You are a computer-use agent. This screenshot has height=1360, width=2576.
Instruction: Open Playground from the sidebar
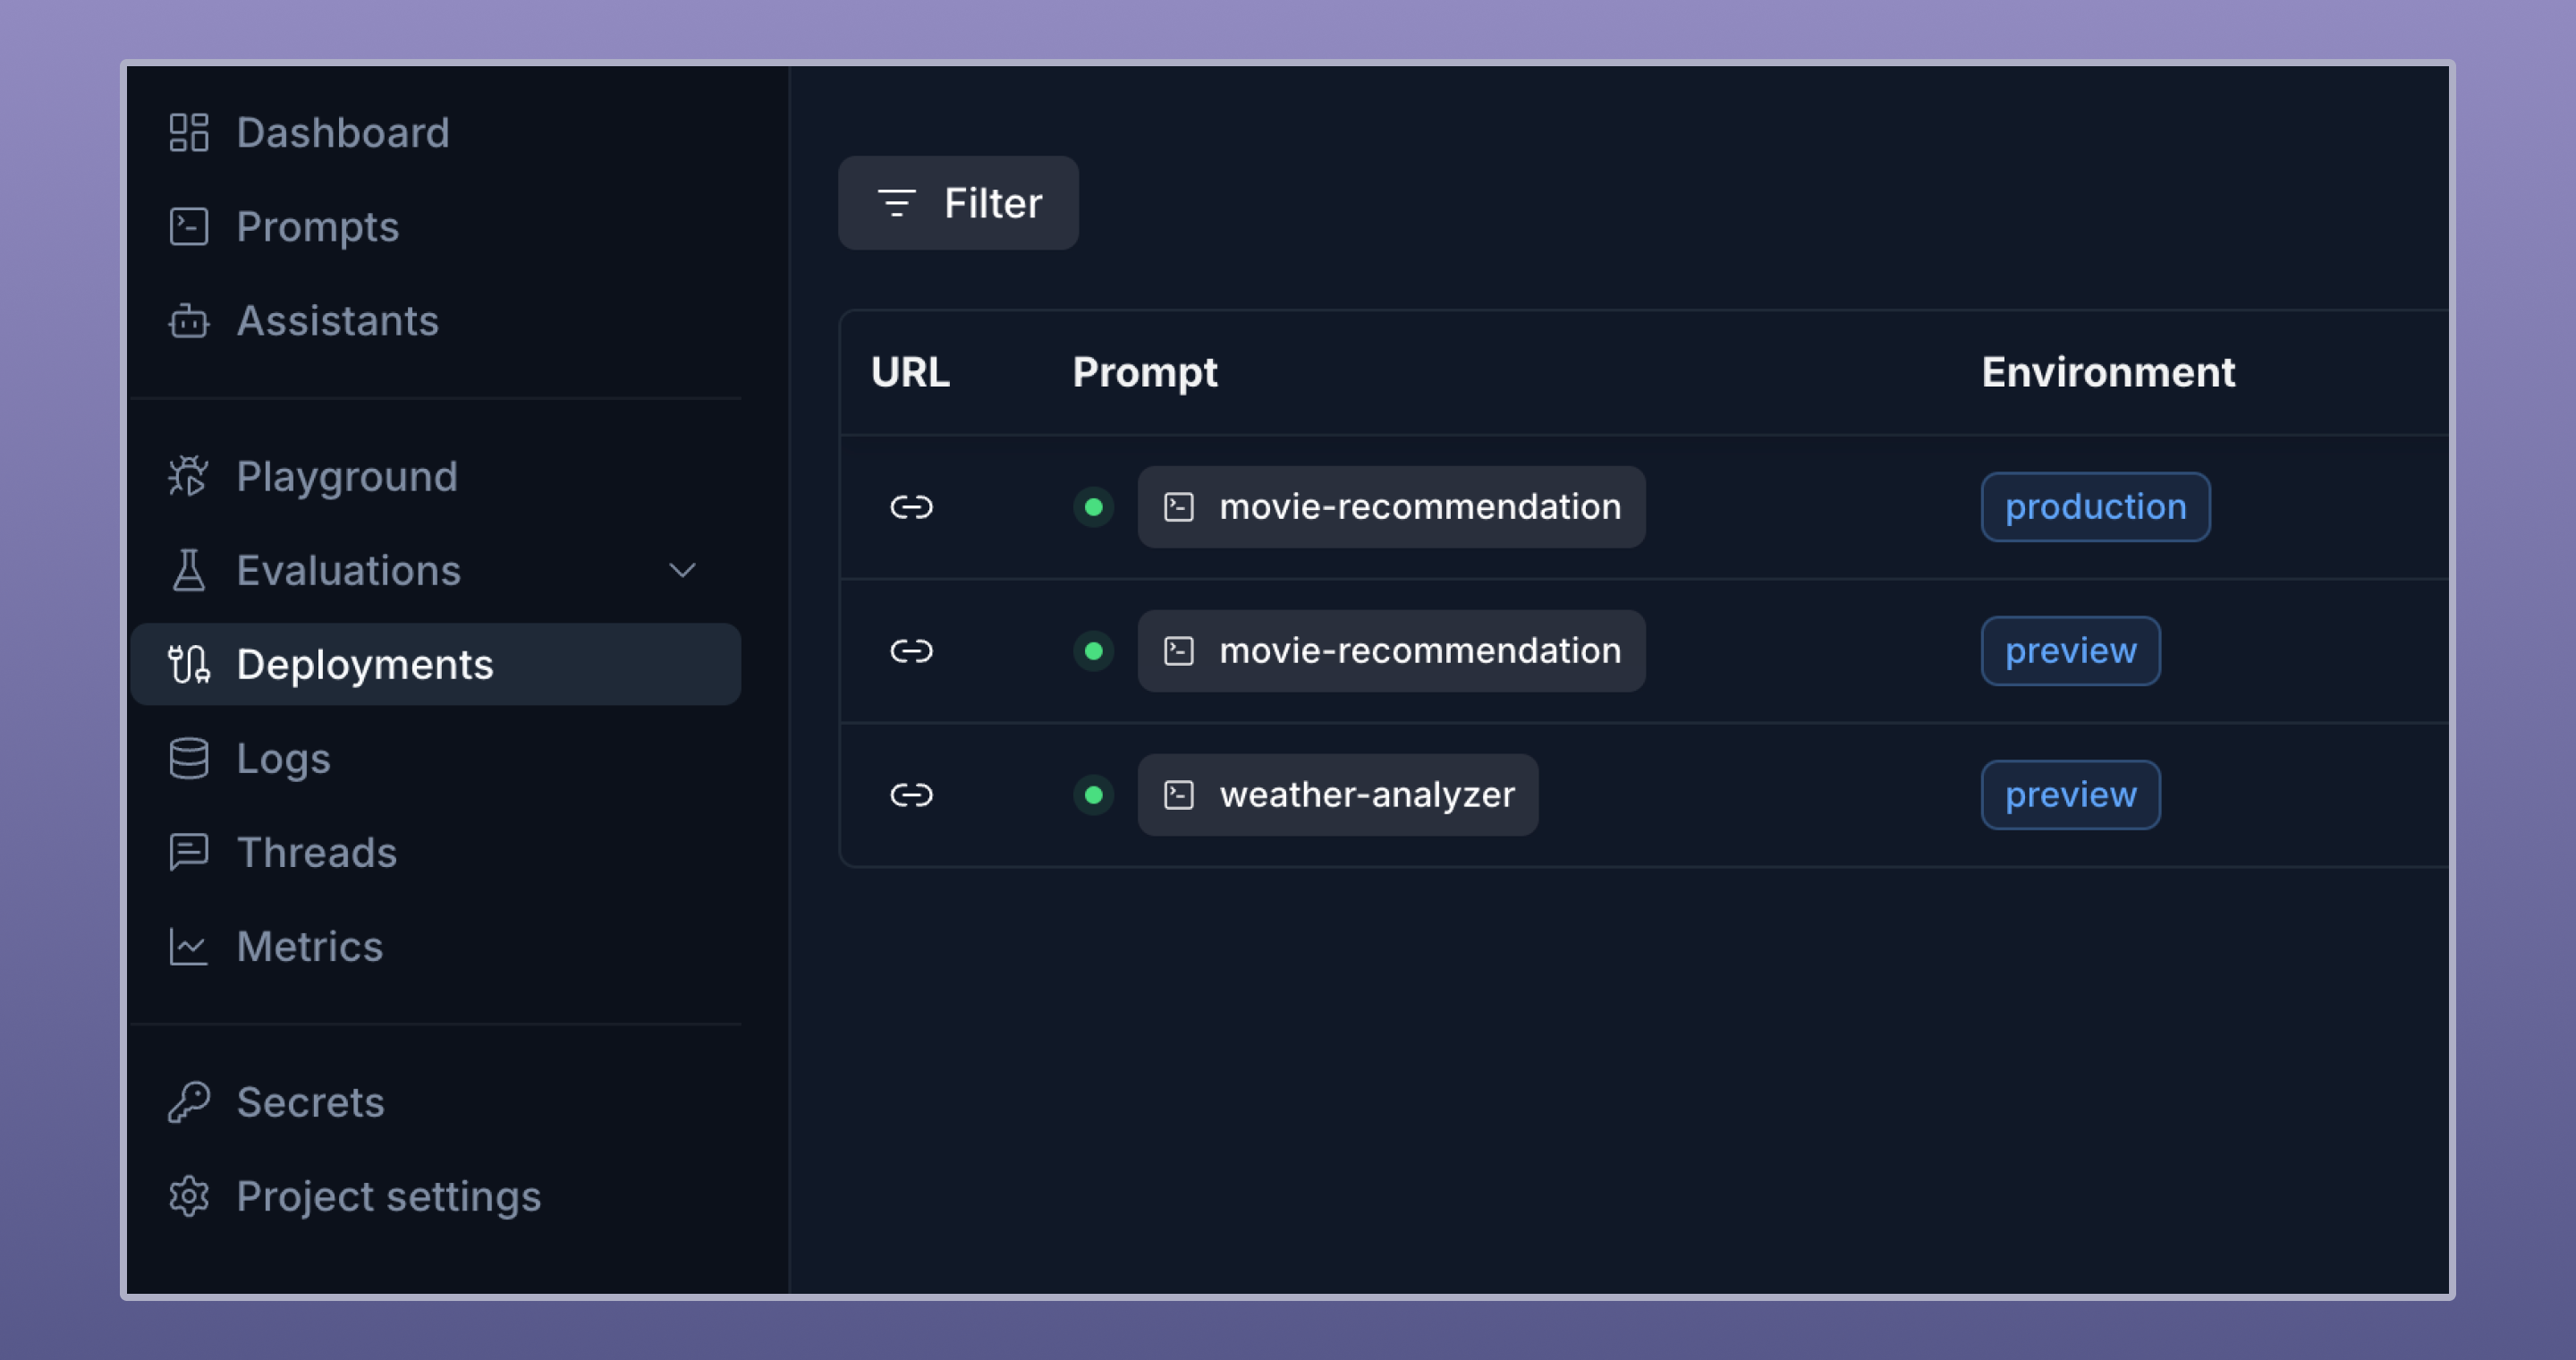(435, 476)
